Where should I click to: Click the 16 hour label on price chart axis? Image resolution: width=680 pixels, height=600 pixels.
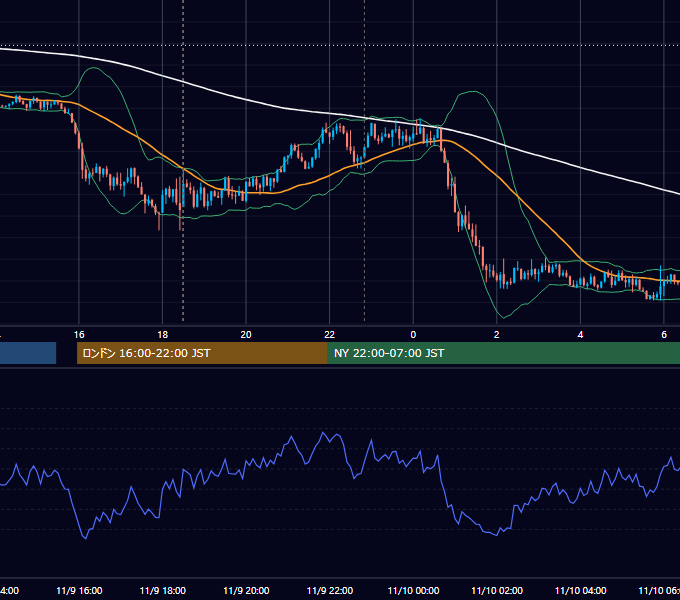79,335
